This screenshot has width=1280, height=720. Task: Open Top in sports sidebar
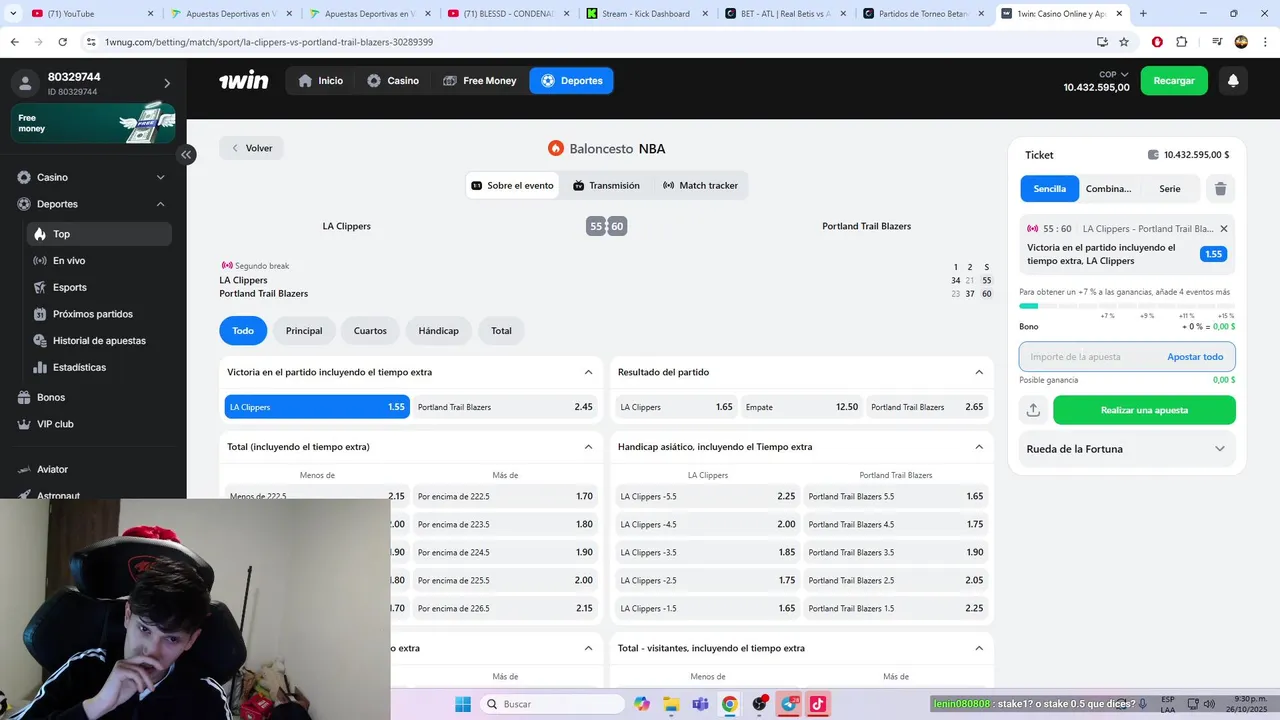[x=99, y=234]
